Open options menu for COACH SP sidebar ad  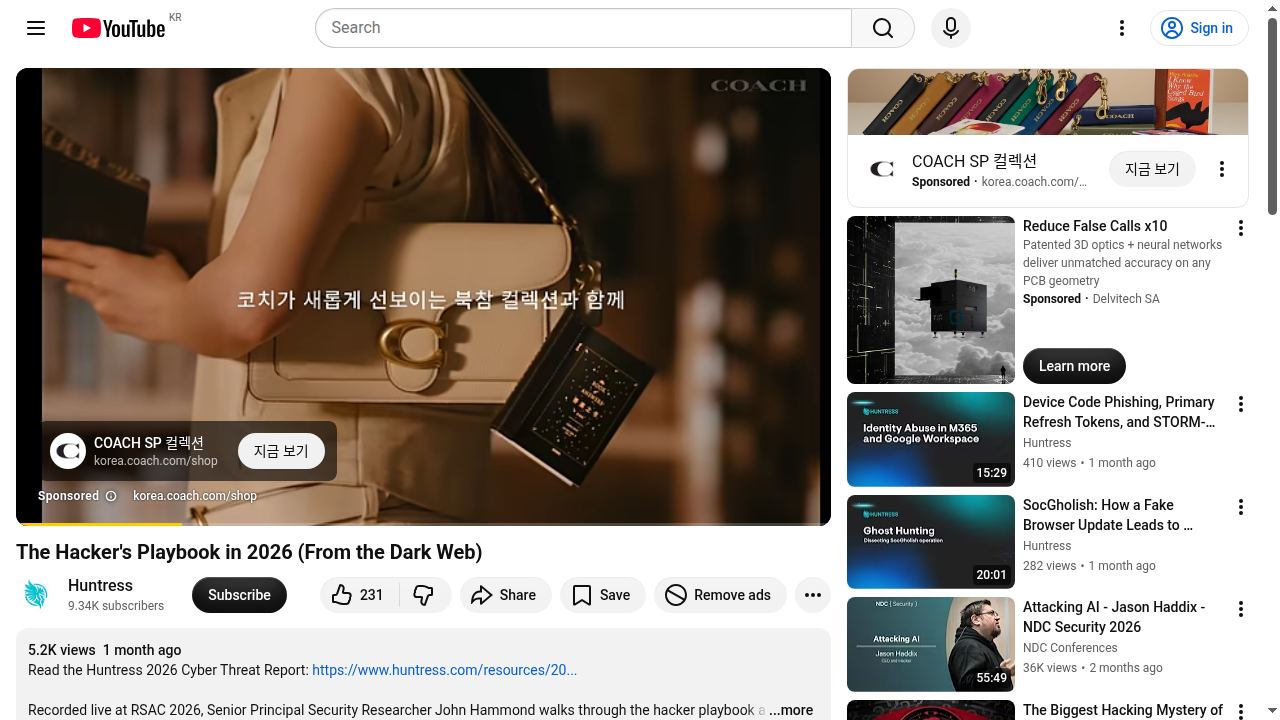[x=1221, y=170]
